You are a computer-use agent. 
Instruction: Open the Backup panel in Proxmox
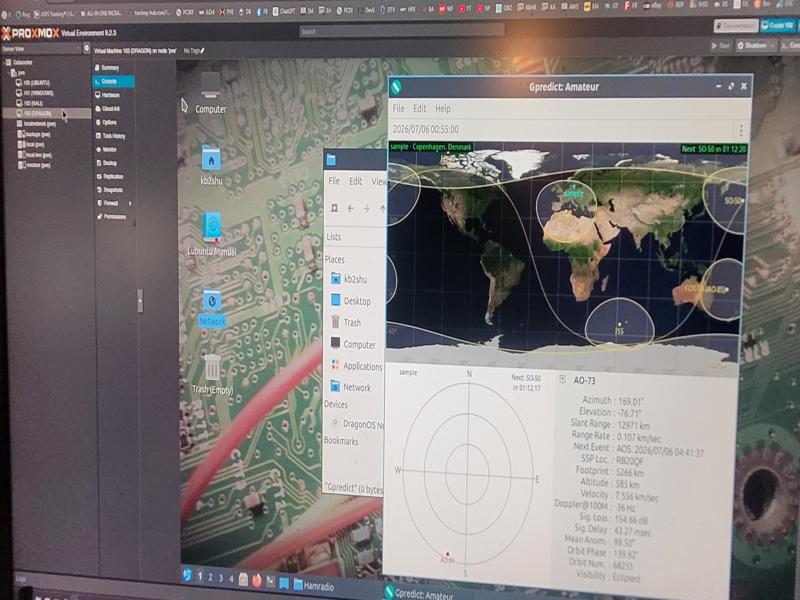tap(107, 163)
